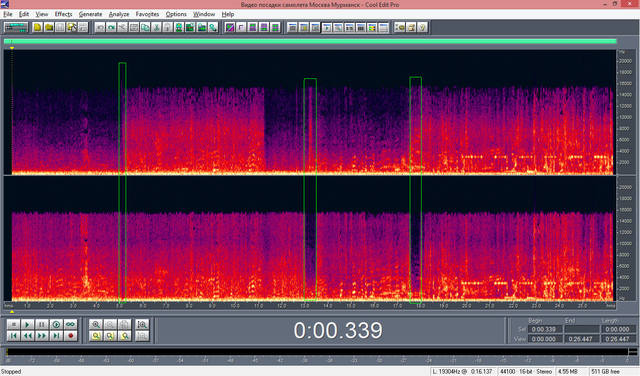Screen dimensions: 640x376
Task: Open a file with the yellow folder icon
Action: (x=49, y=27)
